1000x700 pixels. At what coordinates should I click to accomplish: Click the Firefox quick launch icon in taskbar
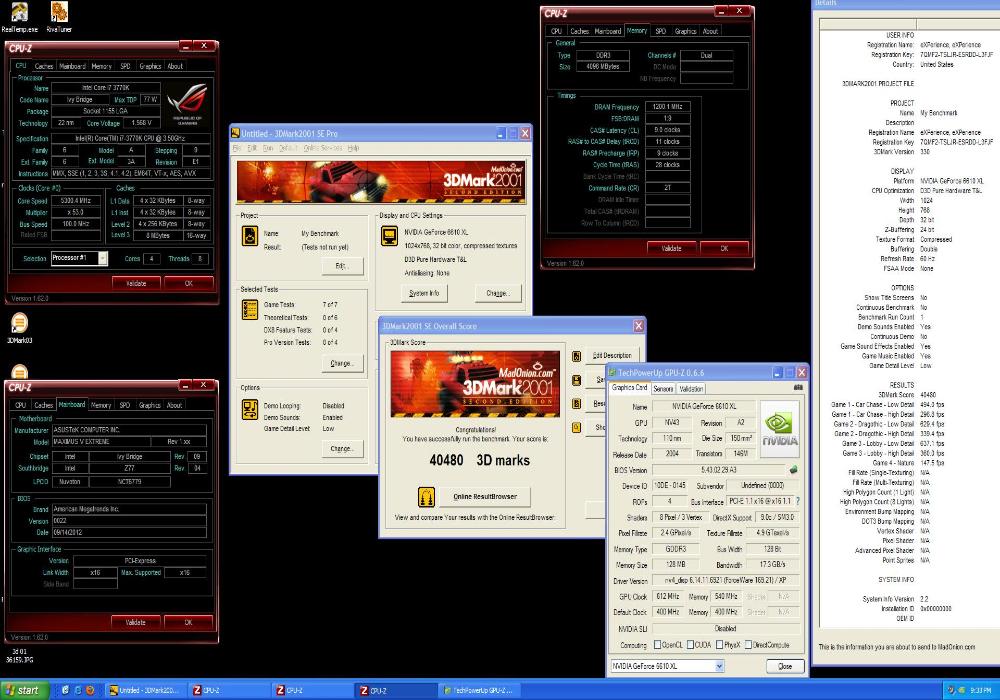(90, 690)
